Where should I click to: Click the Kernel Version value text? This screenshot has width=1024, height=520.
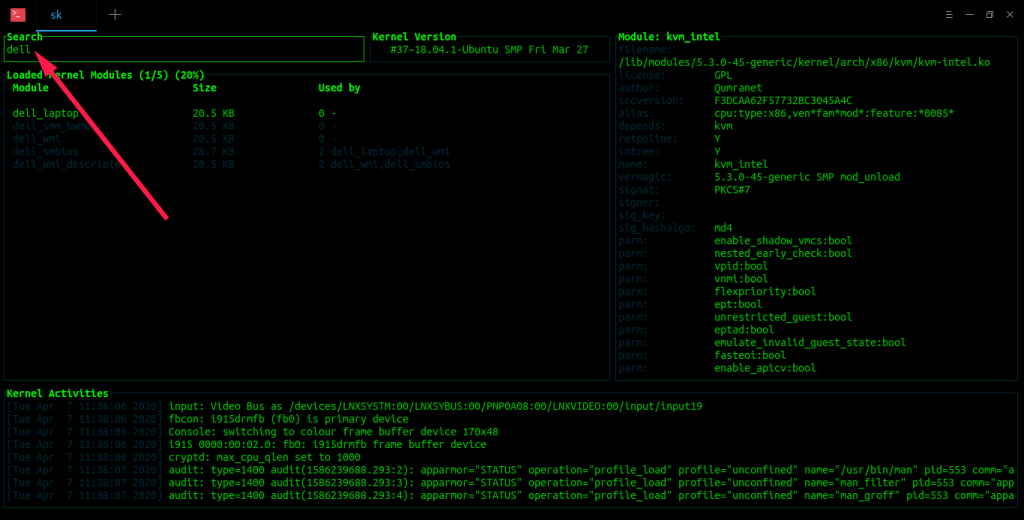[x=489, y=50]
